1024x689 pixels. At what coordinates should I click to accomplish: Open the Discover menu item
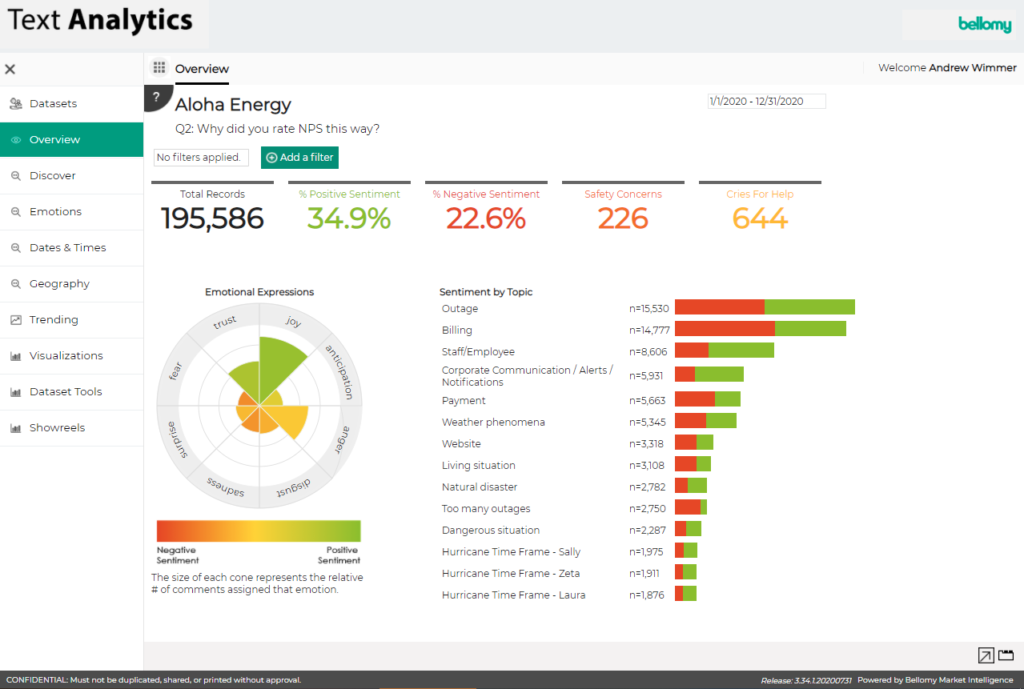[52, 176]
